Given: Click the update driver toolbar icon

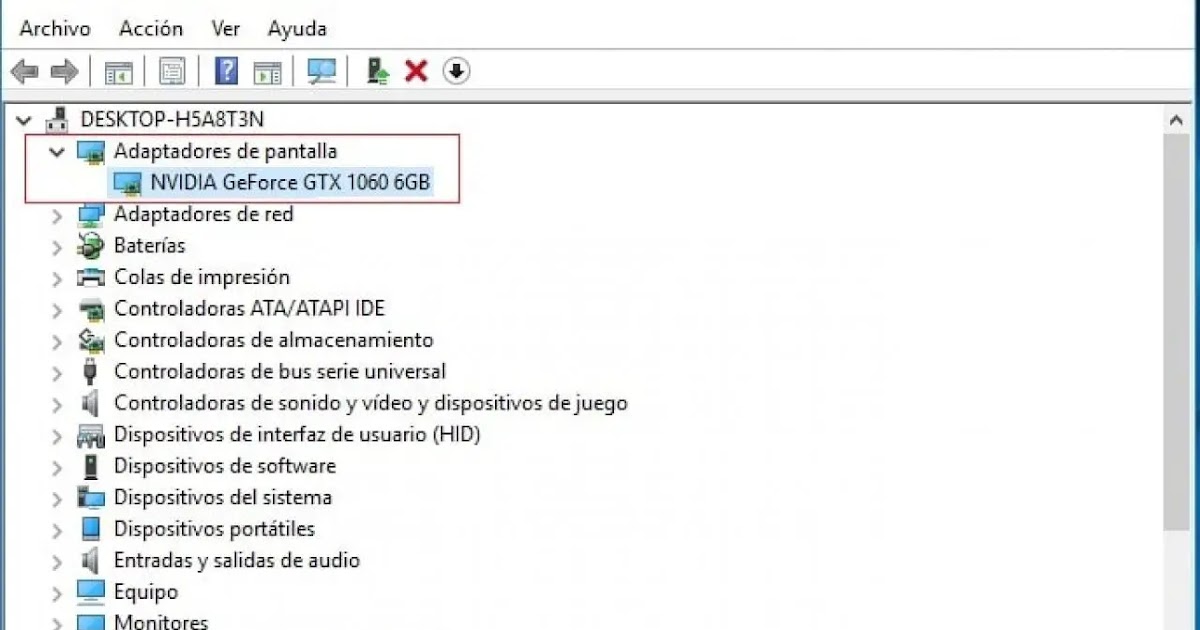Looking at the screenshot, I should click(378, 71).
